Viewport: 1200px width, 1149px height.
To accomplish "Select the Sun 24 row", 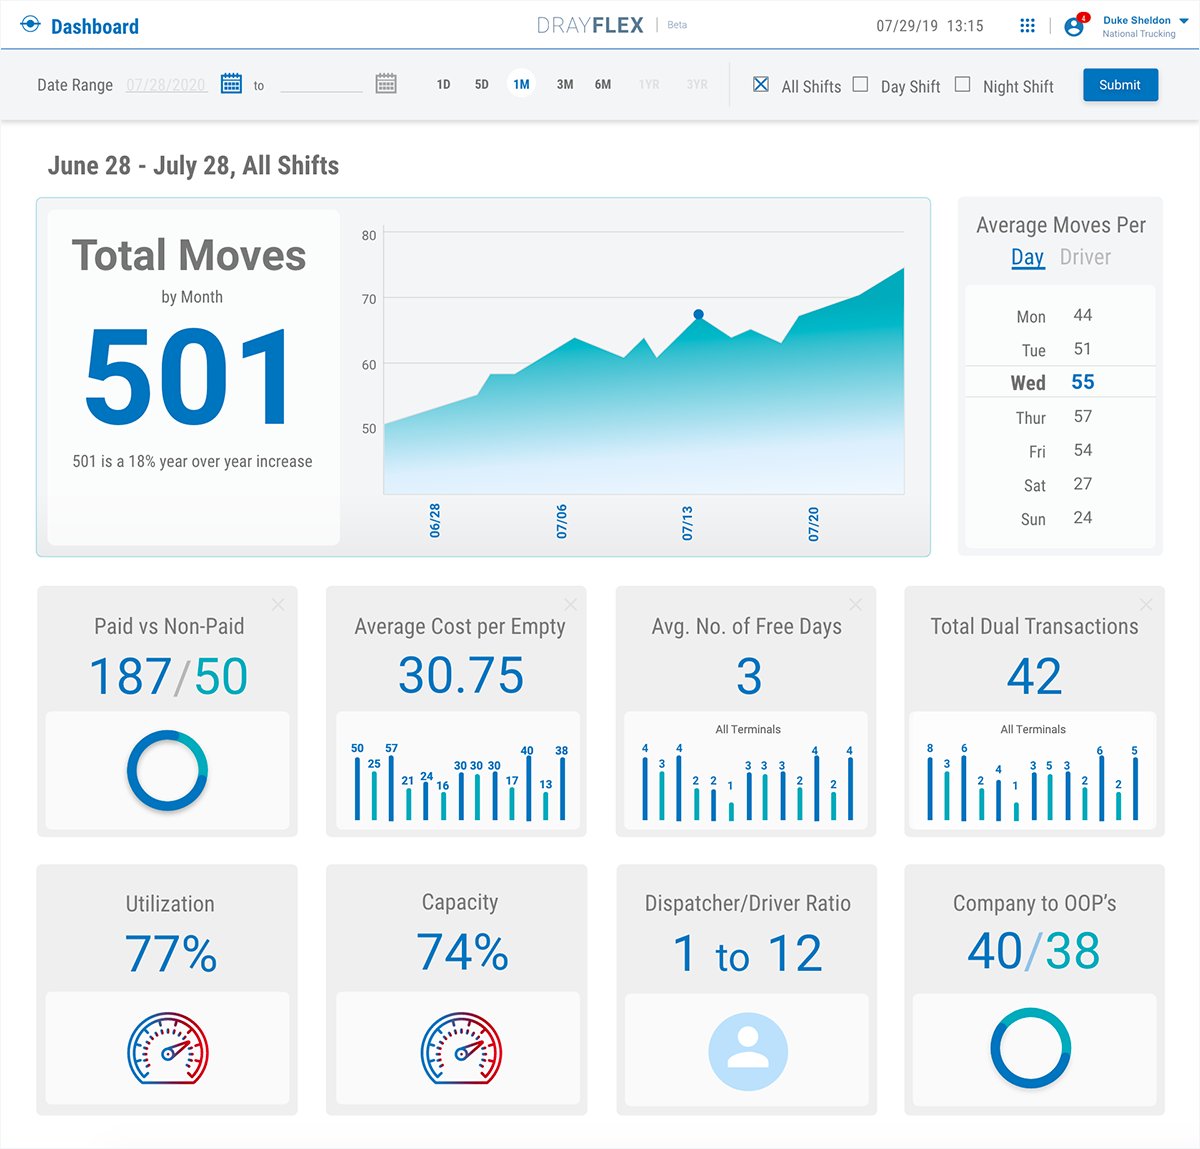I will (x=1060, y=518).
